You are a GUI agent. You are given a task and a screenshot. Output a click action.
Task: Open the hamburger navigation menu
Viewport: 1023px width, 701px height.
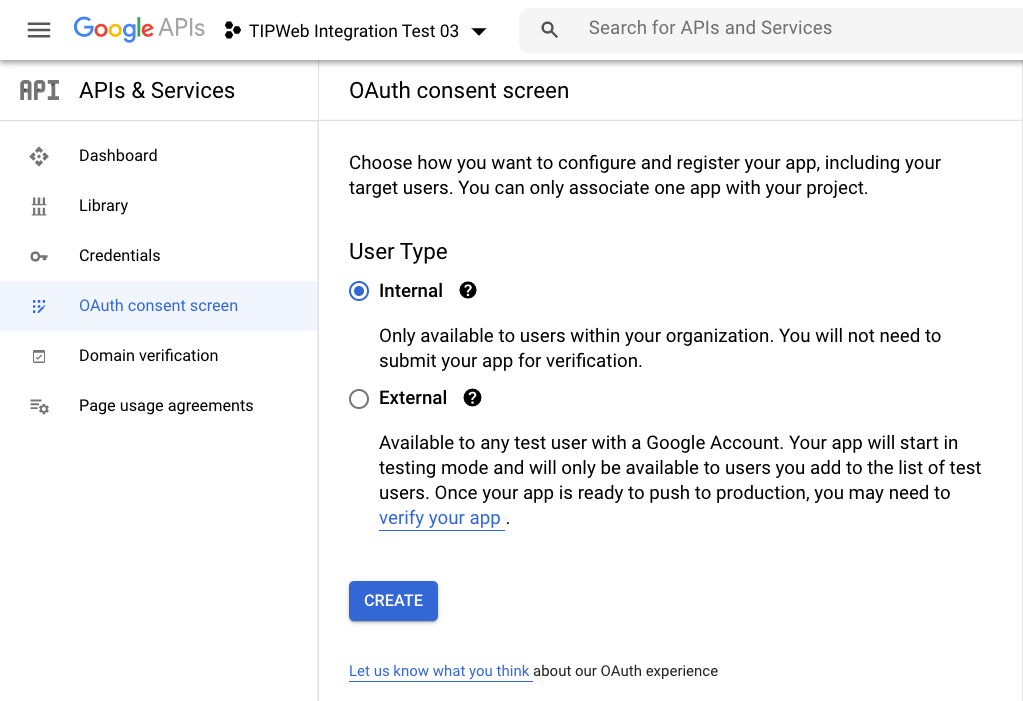tap(38, 30)
